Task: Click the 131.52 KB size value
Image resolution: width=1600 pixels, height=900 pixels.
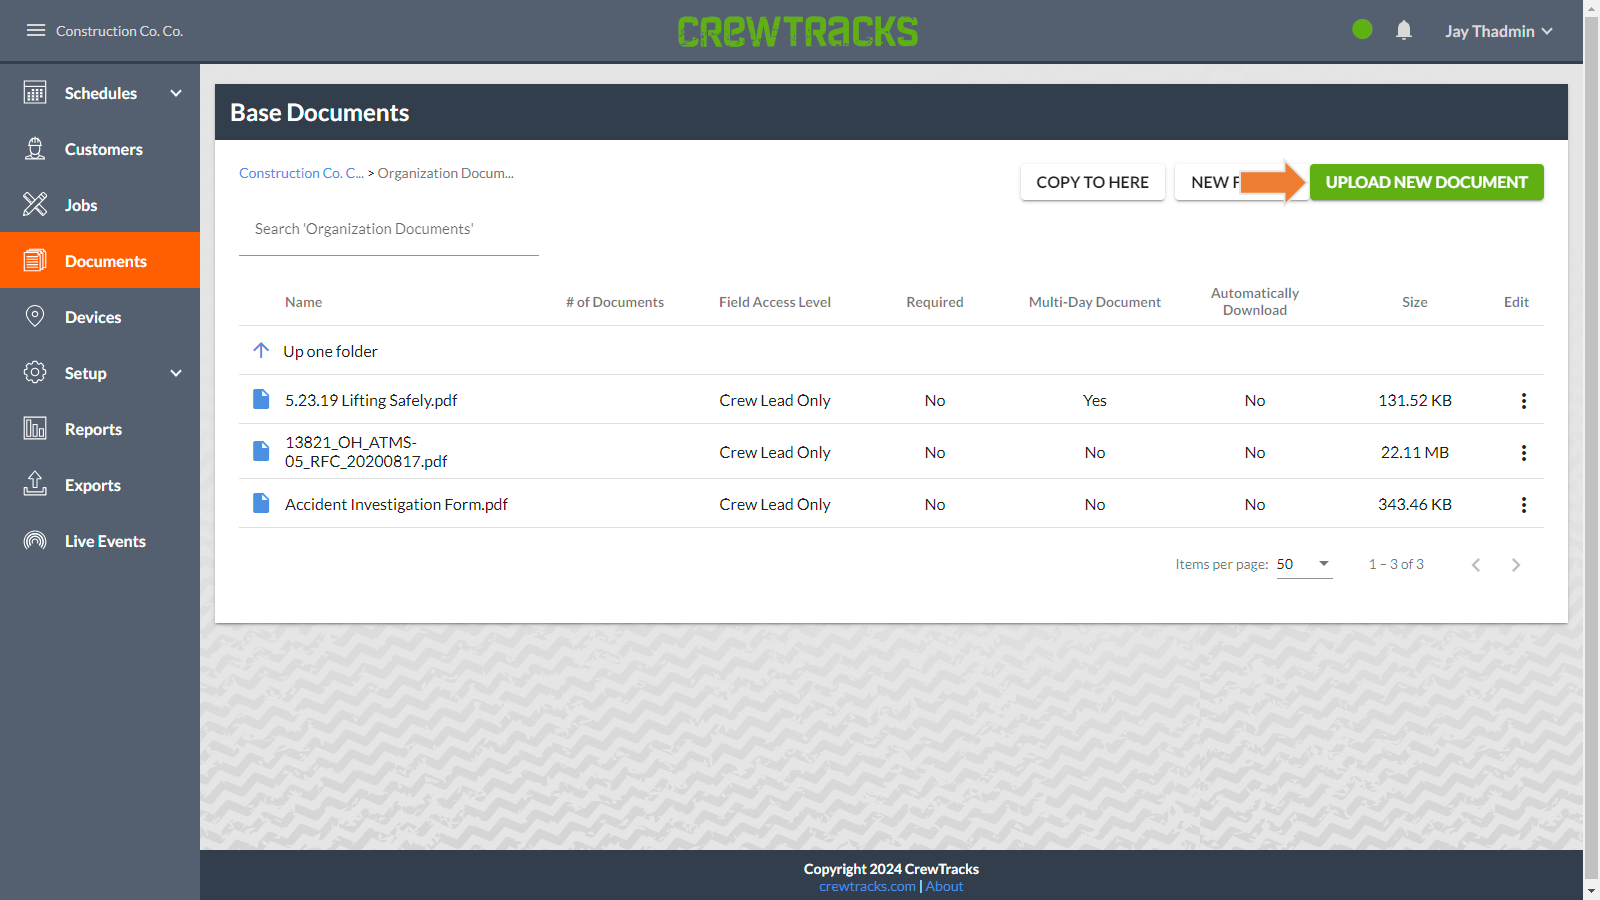Action: pos(1415,400)
